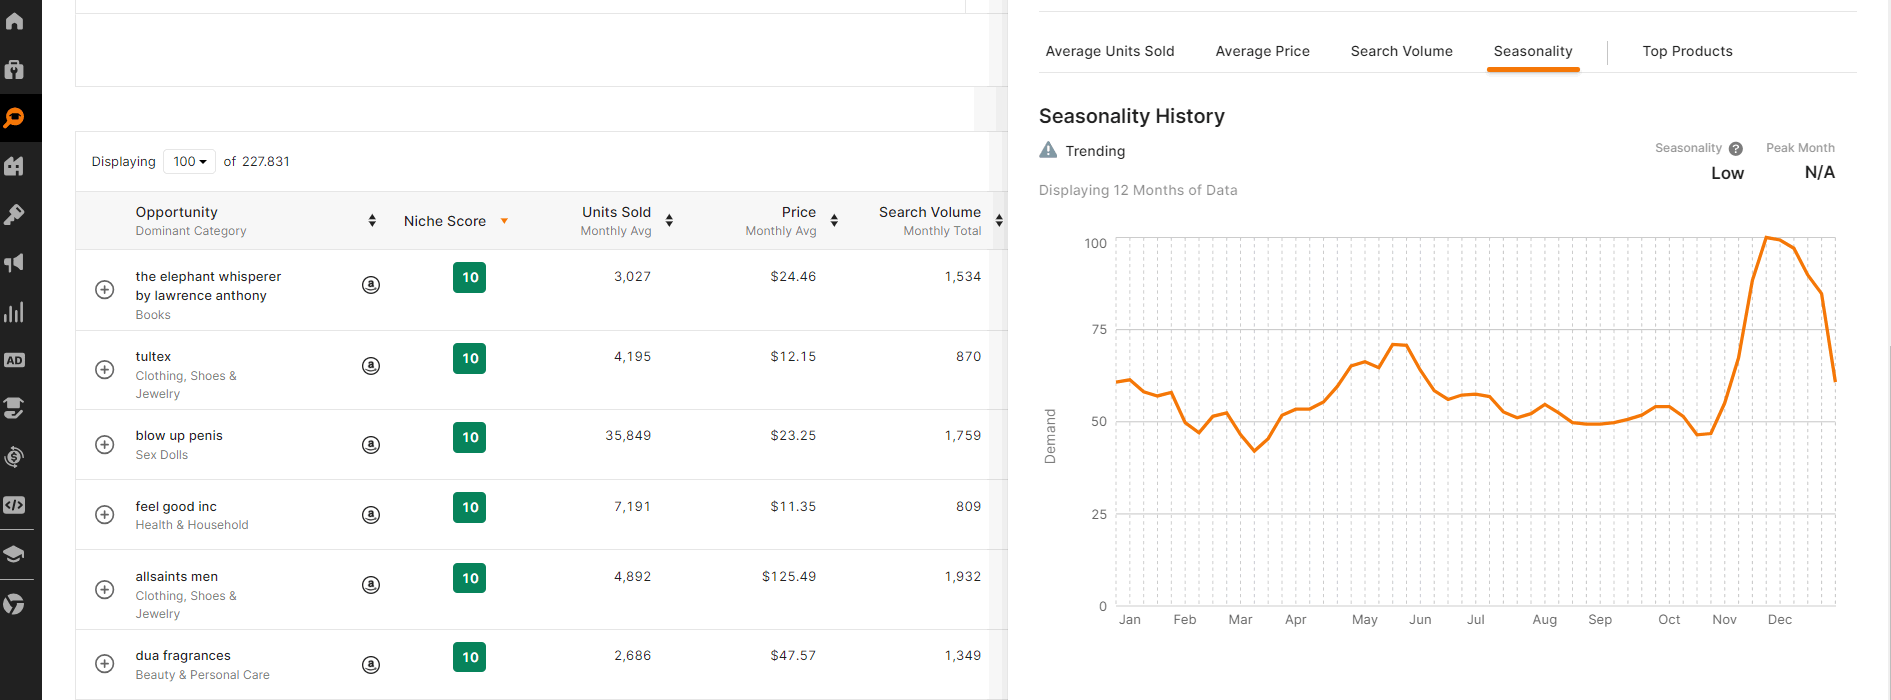
Task: Open the dollar cycle sidebar icon
Action: tap(14, 457)
